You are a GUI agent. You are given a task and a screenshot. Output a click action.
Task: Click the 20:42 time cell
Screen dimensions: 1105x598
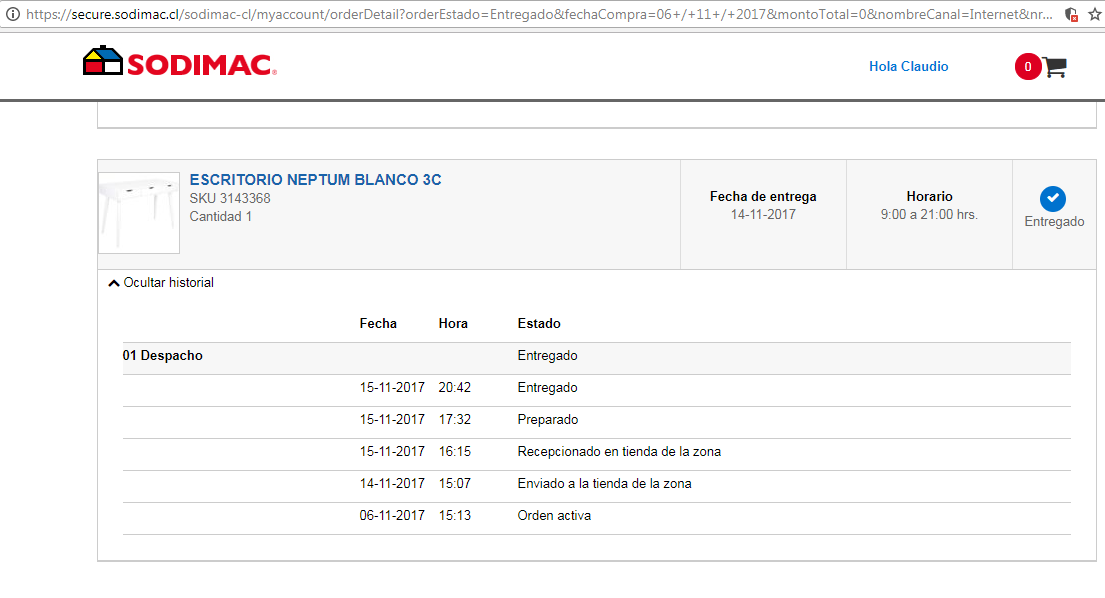[x=455, y=387]
